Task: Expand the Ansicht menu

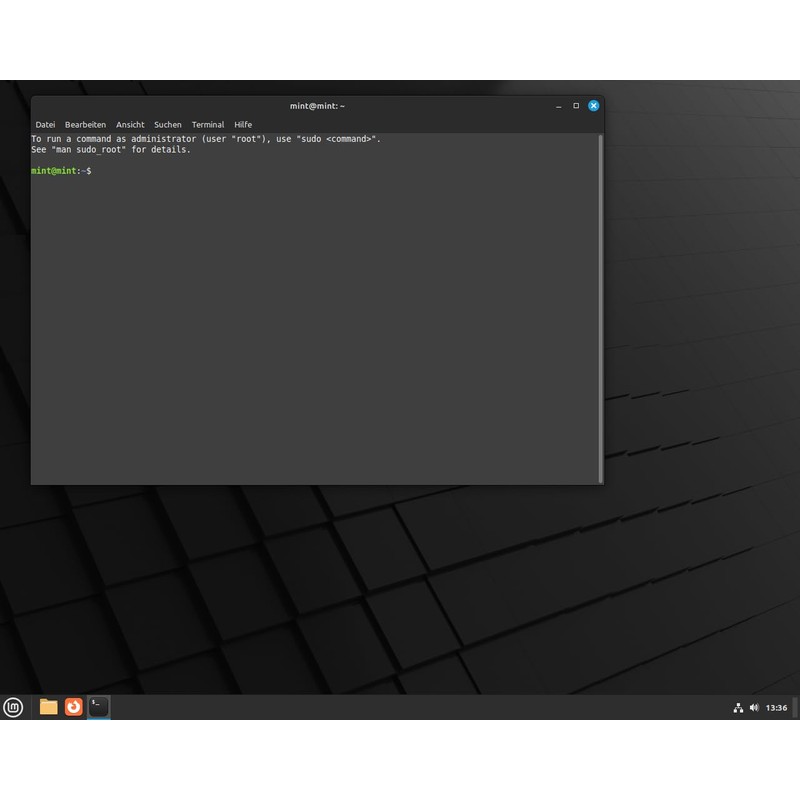Action: point(130,125)
